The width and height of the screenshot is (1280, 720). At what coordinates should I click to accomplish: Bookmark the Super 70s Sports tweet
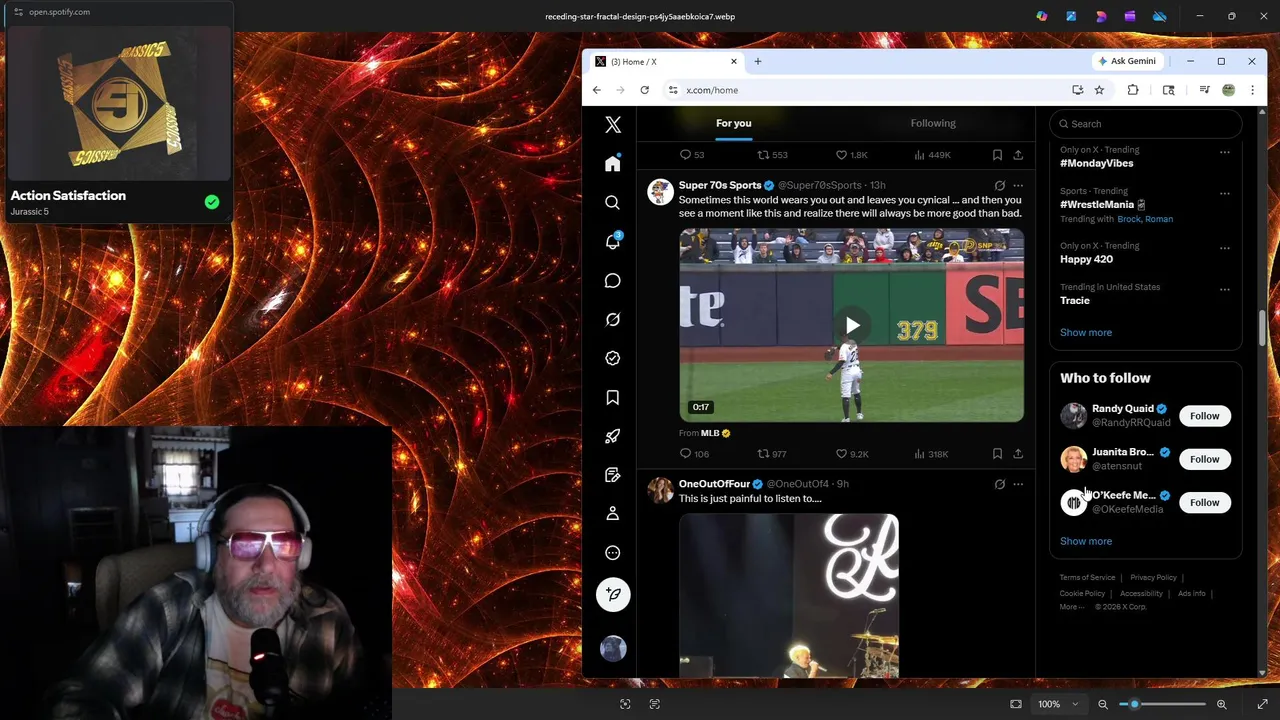[x=997, y=454]
